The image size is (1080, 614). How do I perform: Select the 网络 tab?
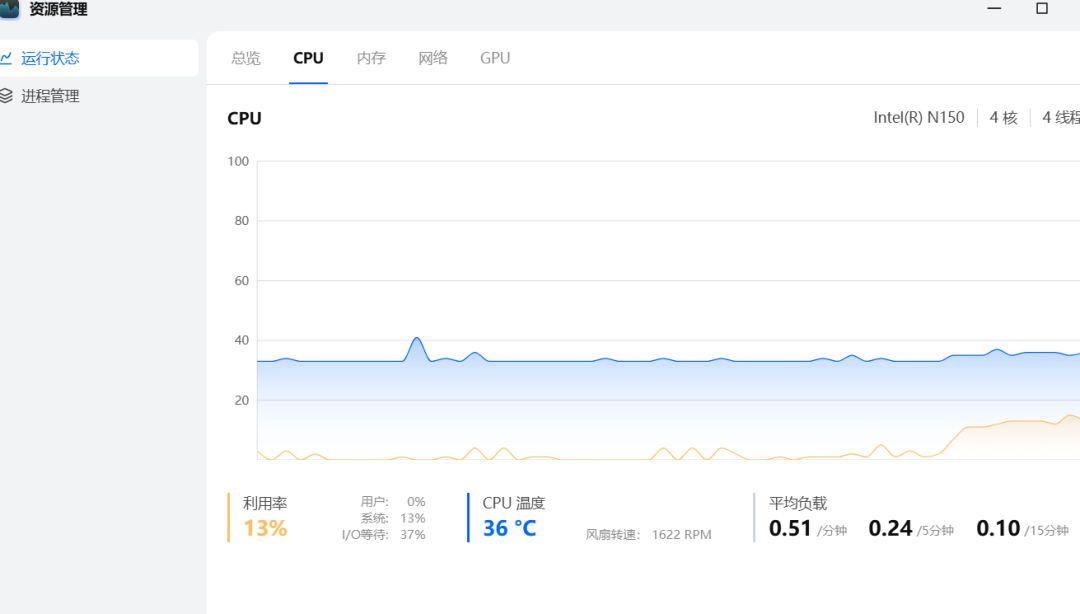click(433, 58)
